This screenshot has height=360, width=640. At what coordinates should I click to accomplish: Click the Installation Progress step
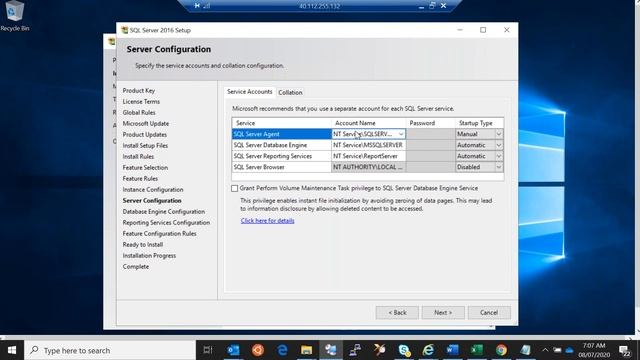click(x=149, y=256)
